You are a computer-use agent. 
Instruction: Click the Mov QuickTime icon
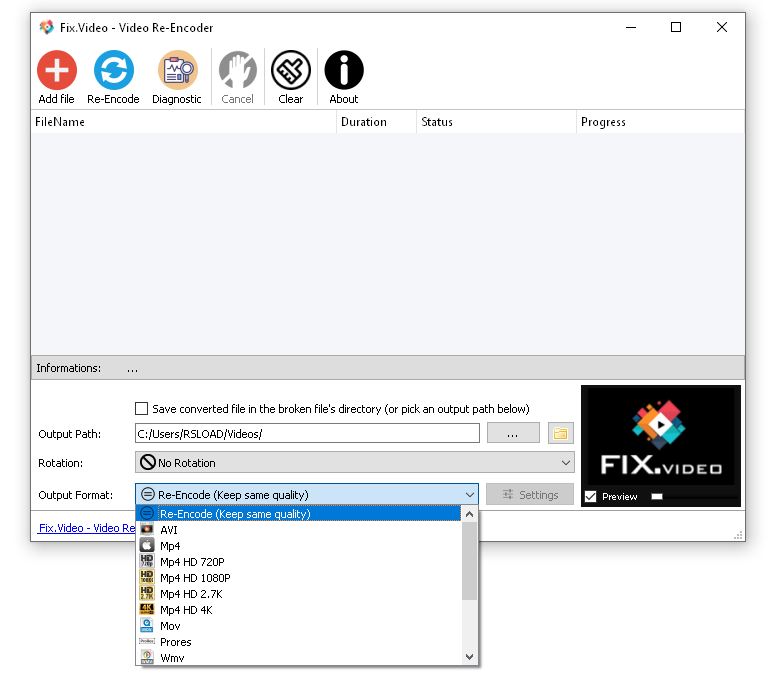(x=147, y=625)
